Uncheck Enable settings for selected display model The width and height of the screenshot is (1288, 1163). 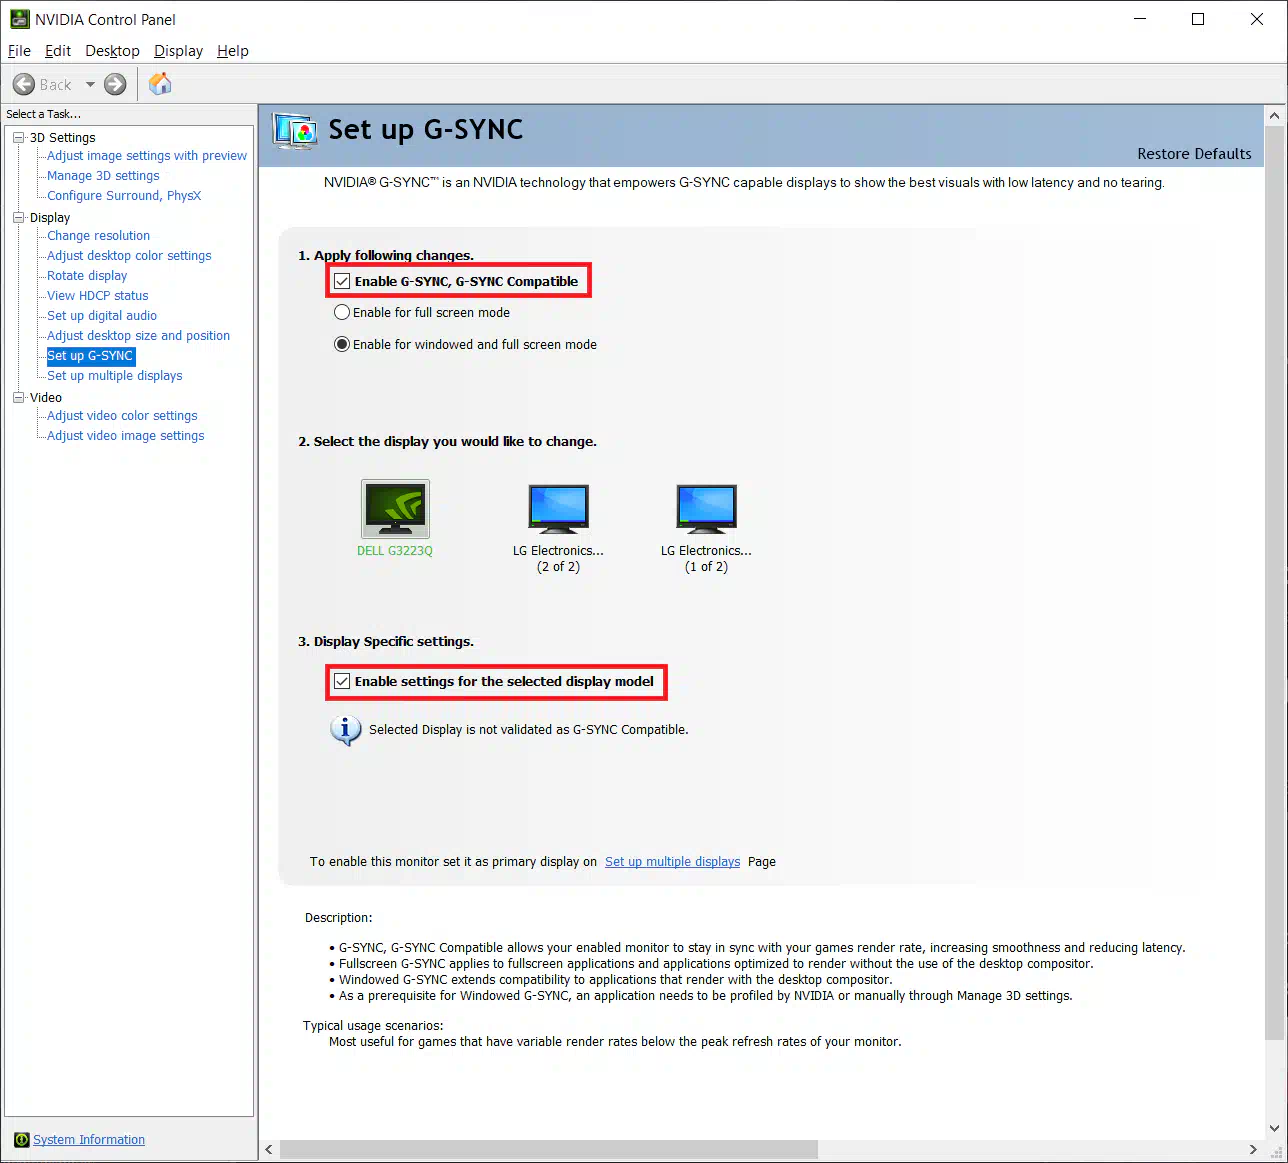(x=343, y=682)
